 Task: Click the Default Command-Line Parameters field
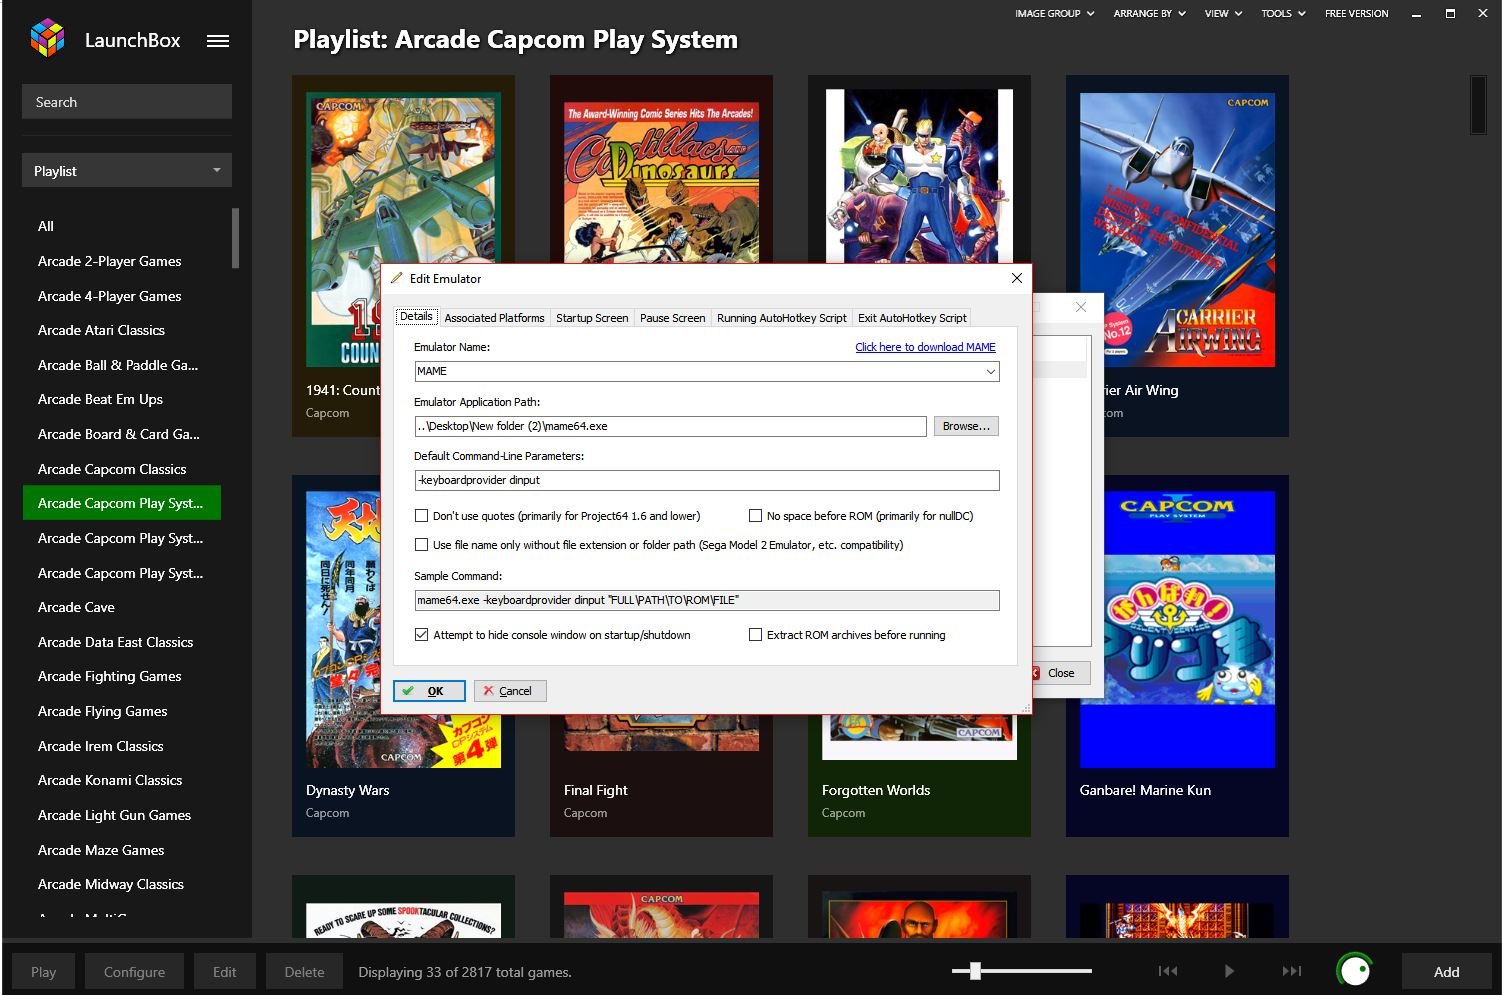tap(706, 480)
